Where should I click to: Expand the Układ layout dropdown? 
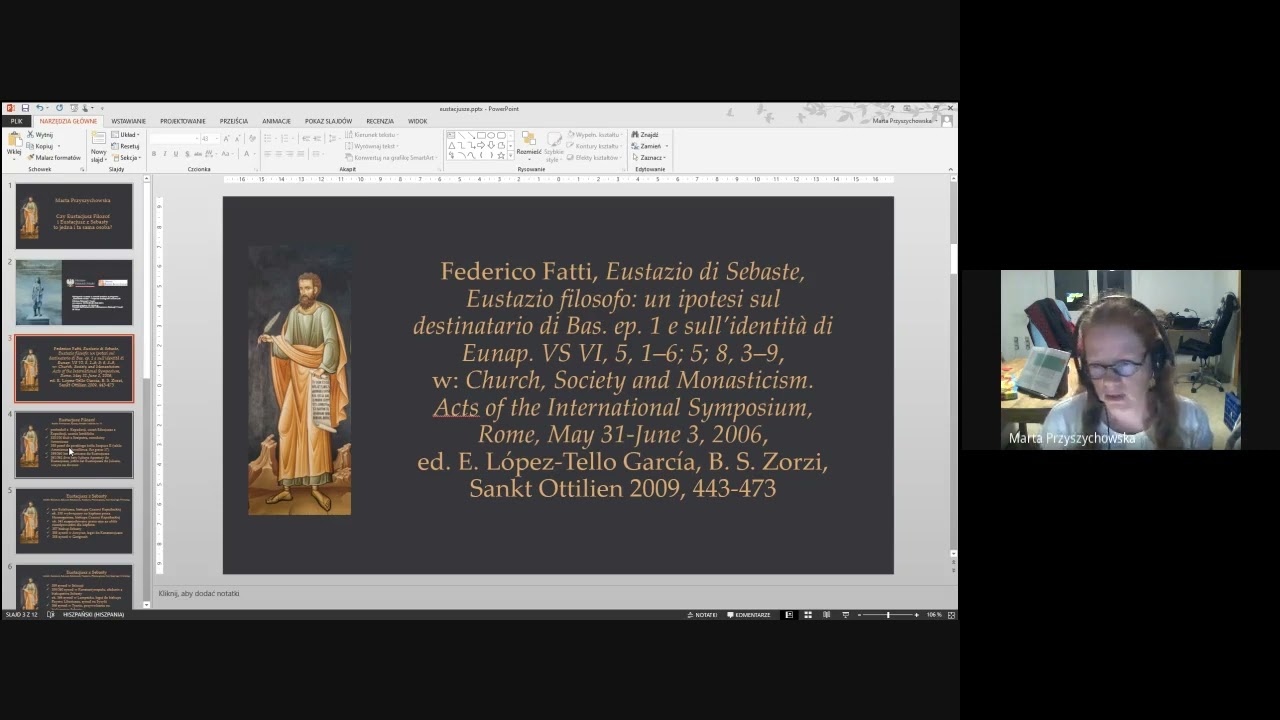(x=127, y=135)
